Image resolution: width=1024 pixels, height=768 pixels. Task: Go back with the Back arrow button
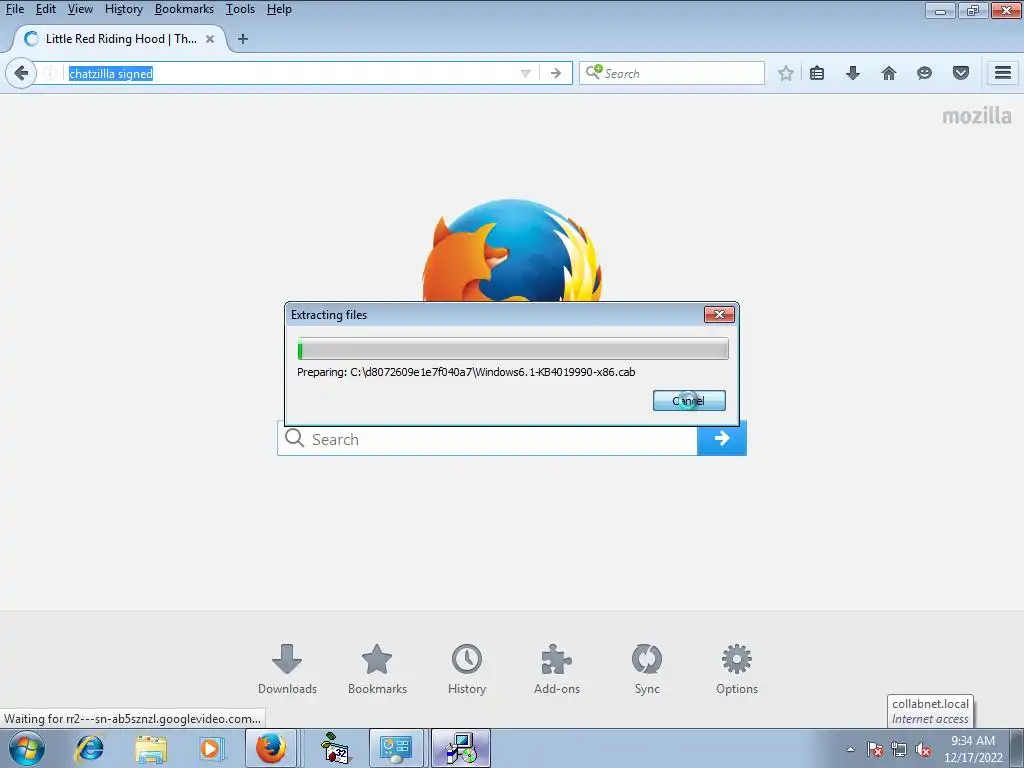(x=21, y=72)
